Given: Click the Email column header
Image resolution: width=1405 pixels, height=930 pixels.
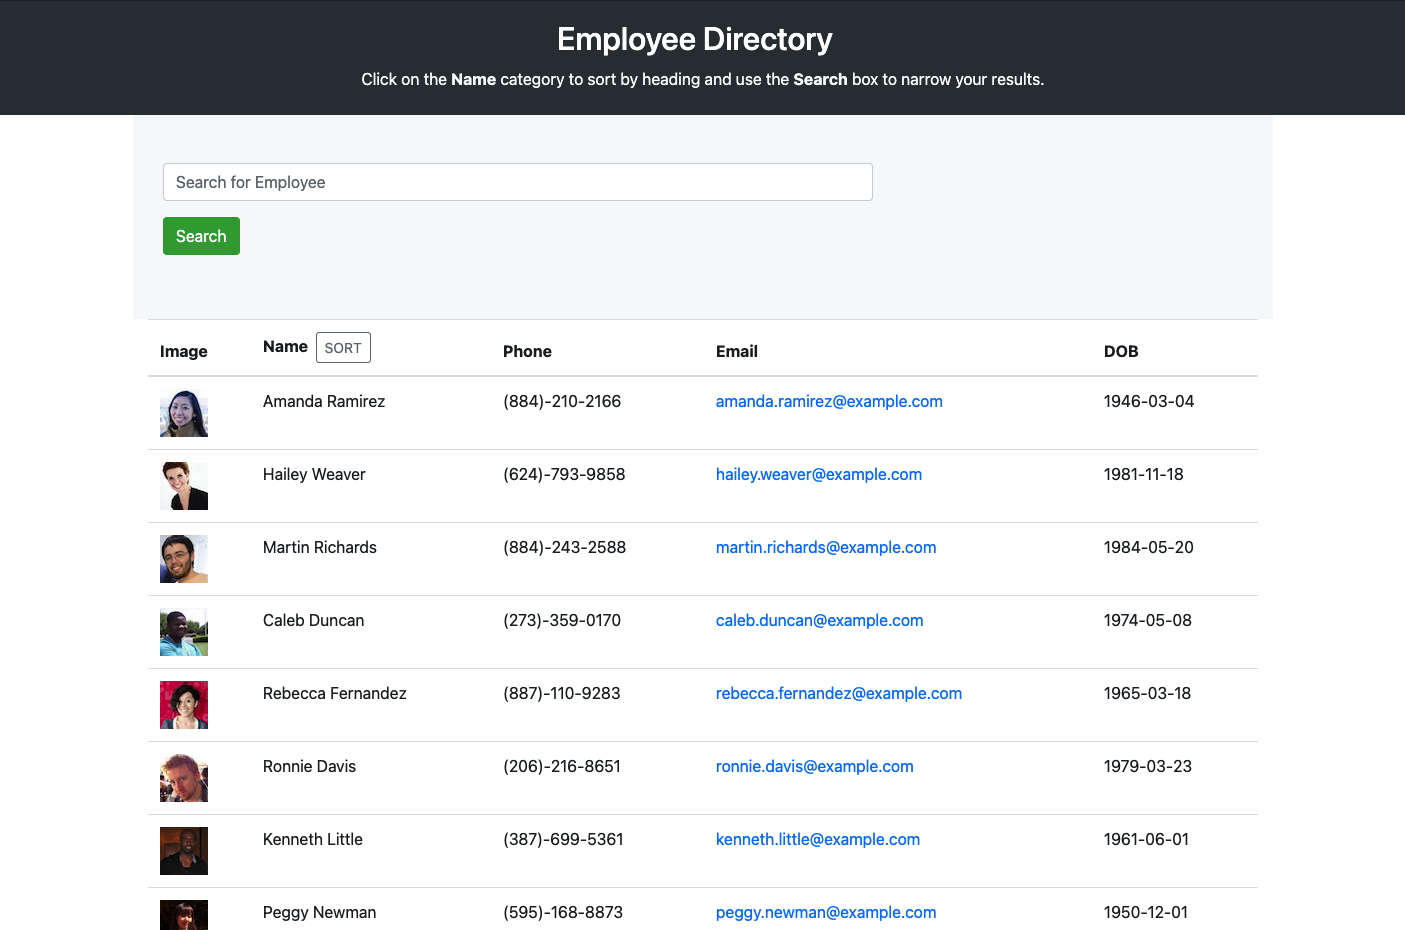Looking at the screenshot, I should point(737,351).
